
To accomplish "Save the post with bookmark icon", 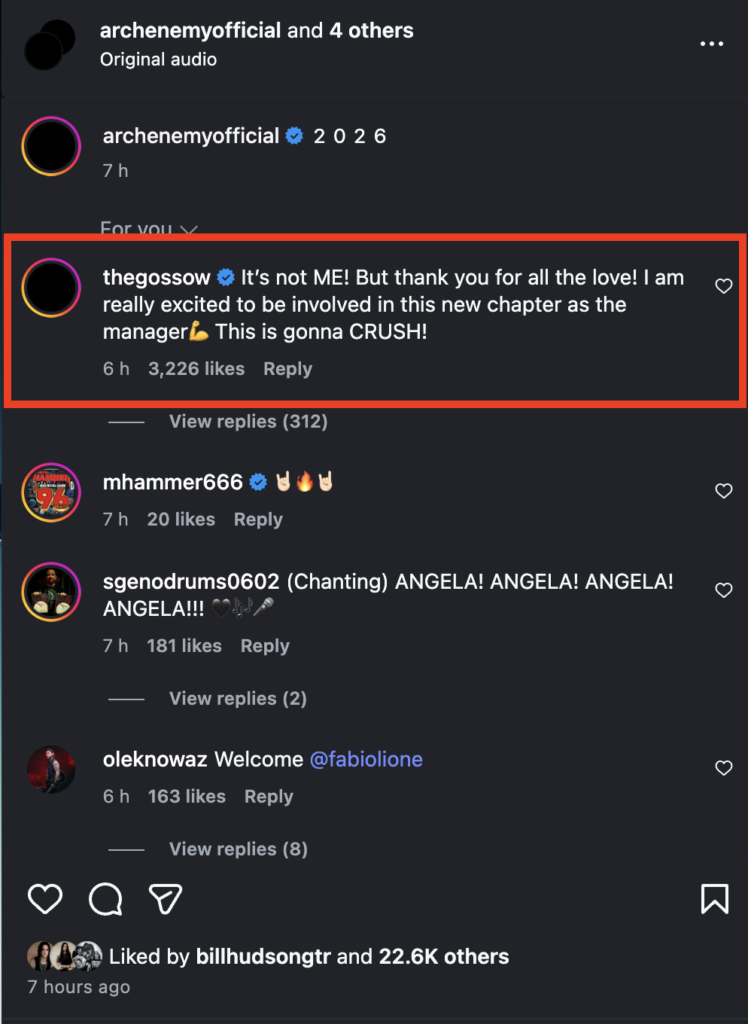I will 714,899.
